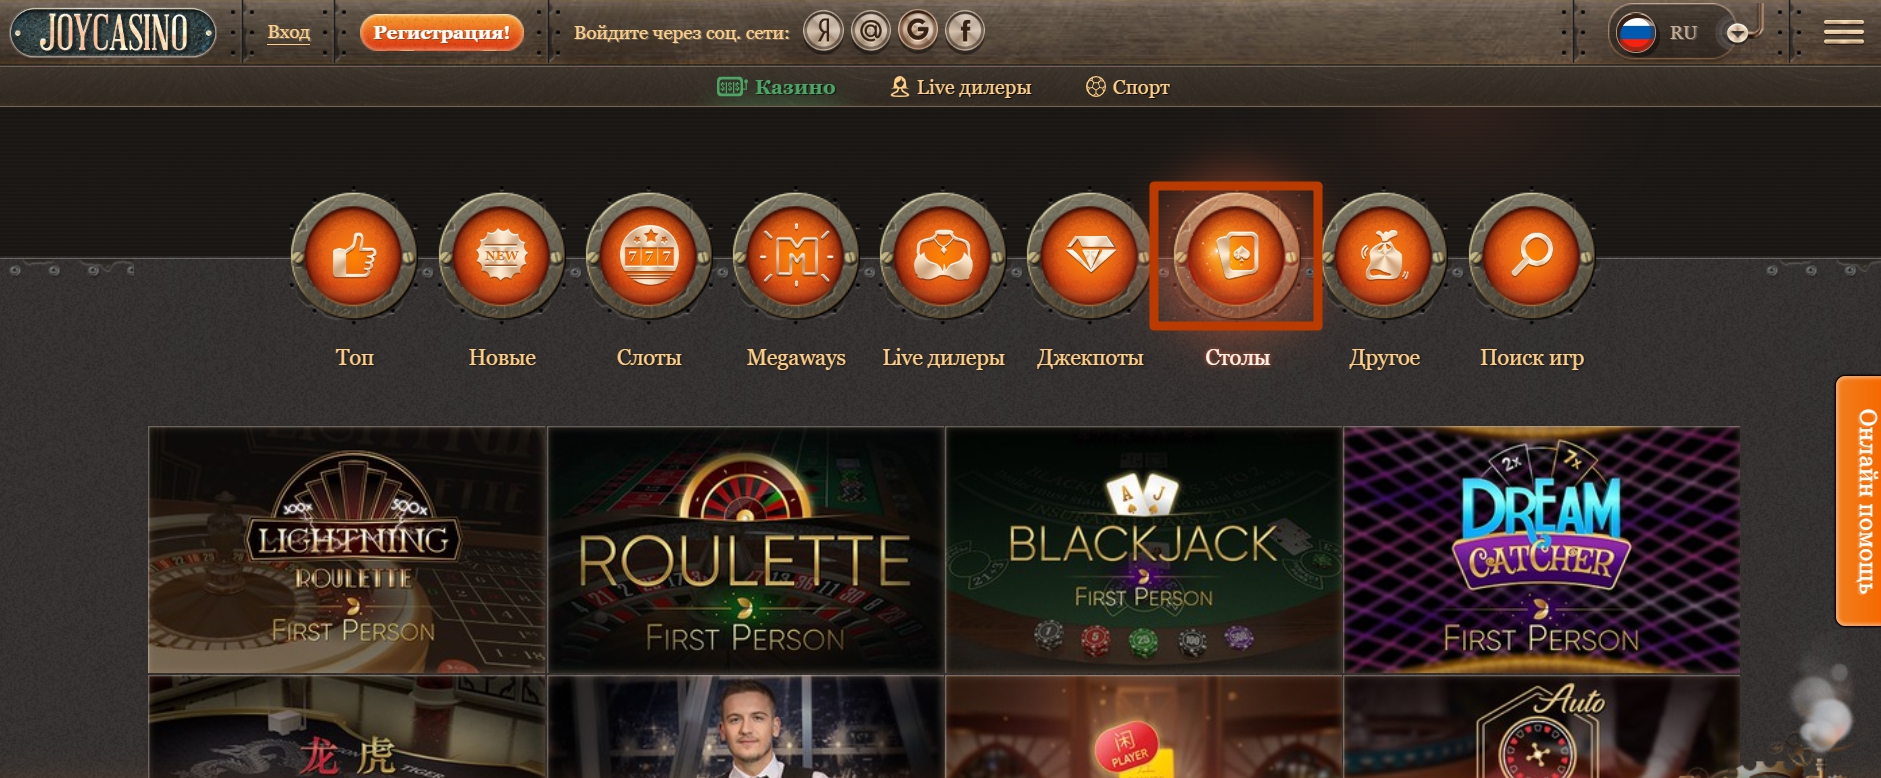This screenshot has height=778, width=1881.
Task: Switch to the Спорт section tab
Action: (1128, 87)
